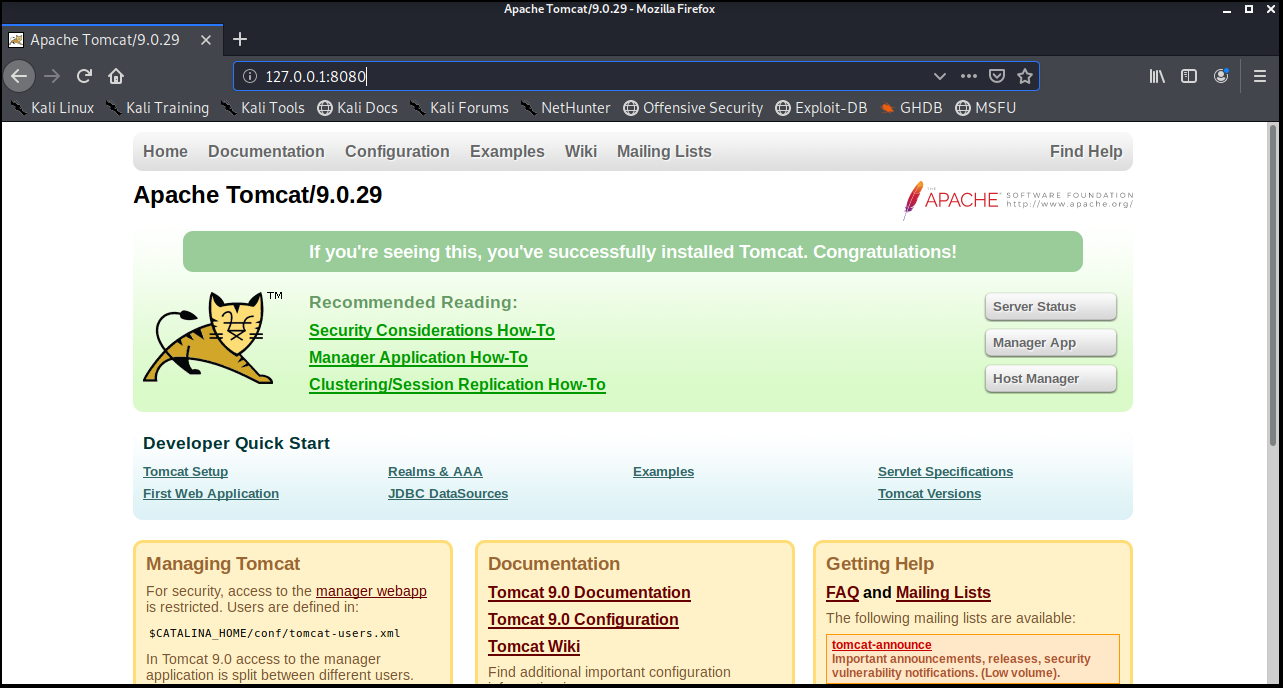Viewport: 1283px width, 688px height.
Task: Open the GHDB bookmark
Action: 911,108
